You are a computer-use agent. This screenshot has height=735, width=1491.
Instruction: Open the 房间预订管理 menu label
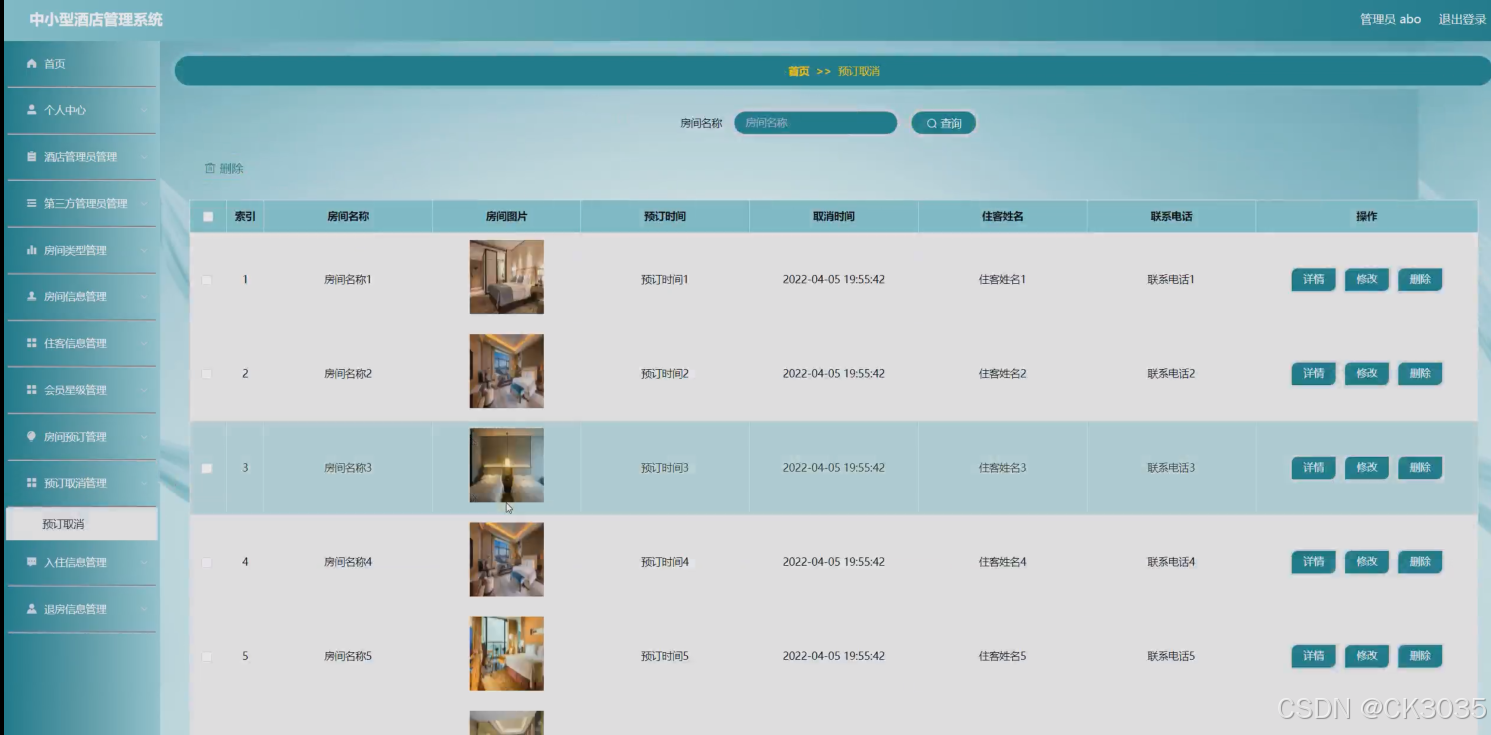coord(75,436)
